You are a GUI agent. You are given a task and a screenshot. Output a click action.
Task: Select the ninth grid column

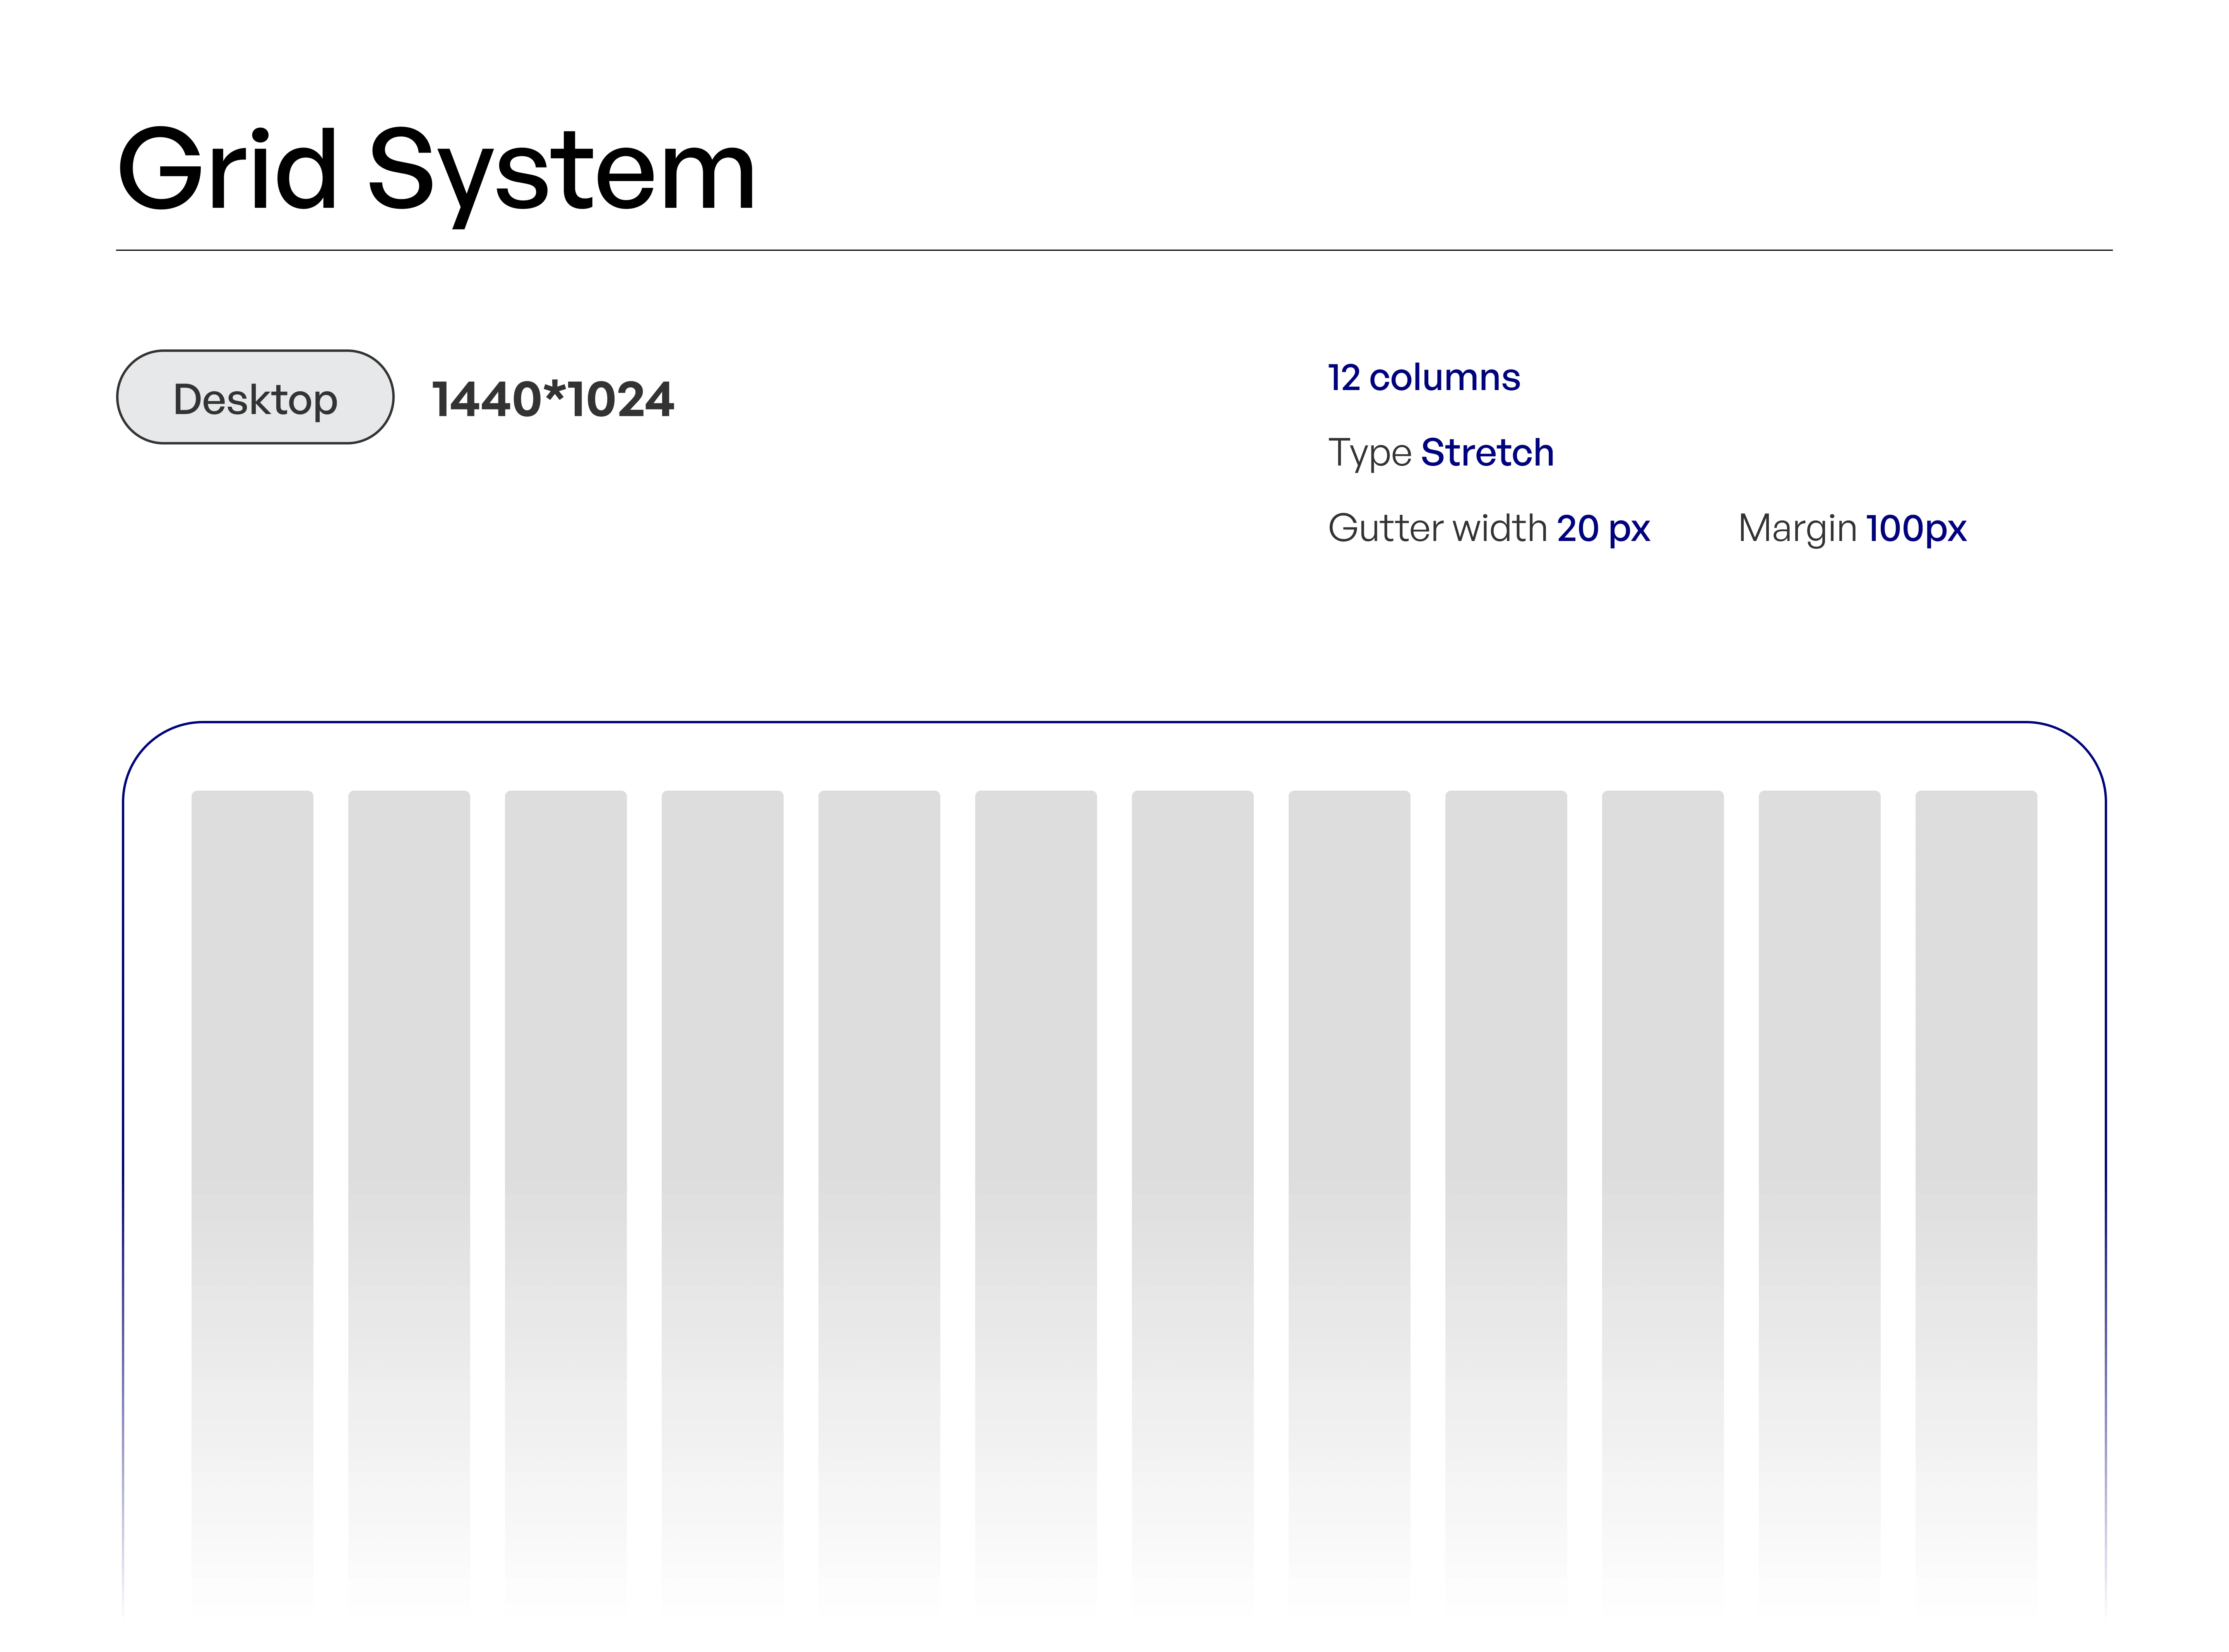1506,1100
